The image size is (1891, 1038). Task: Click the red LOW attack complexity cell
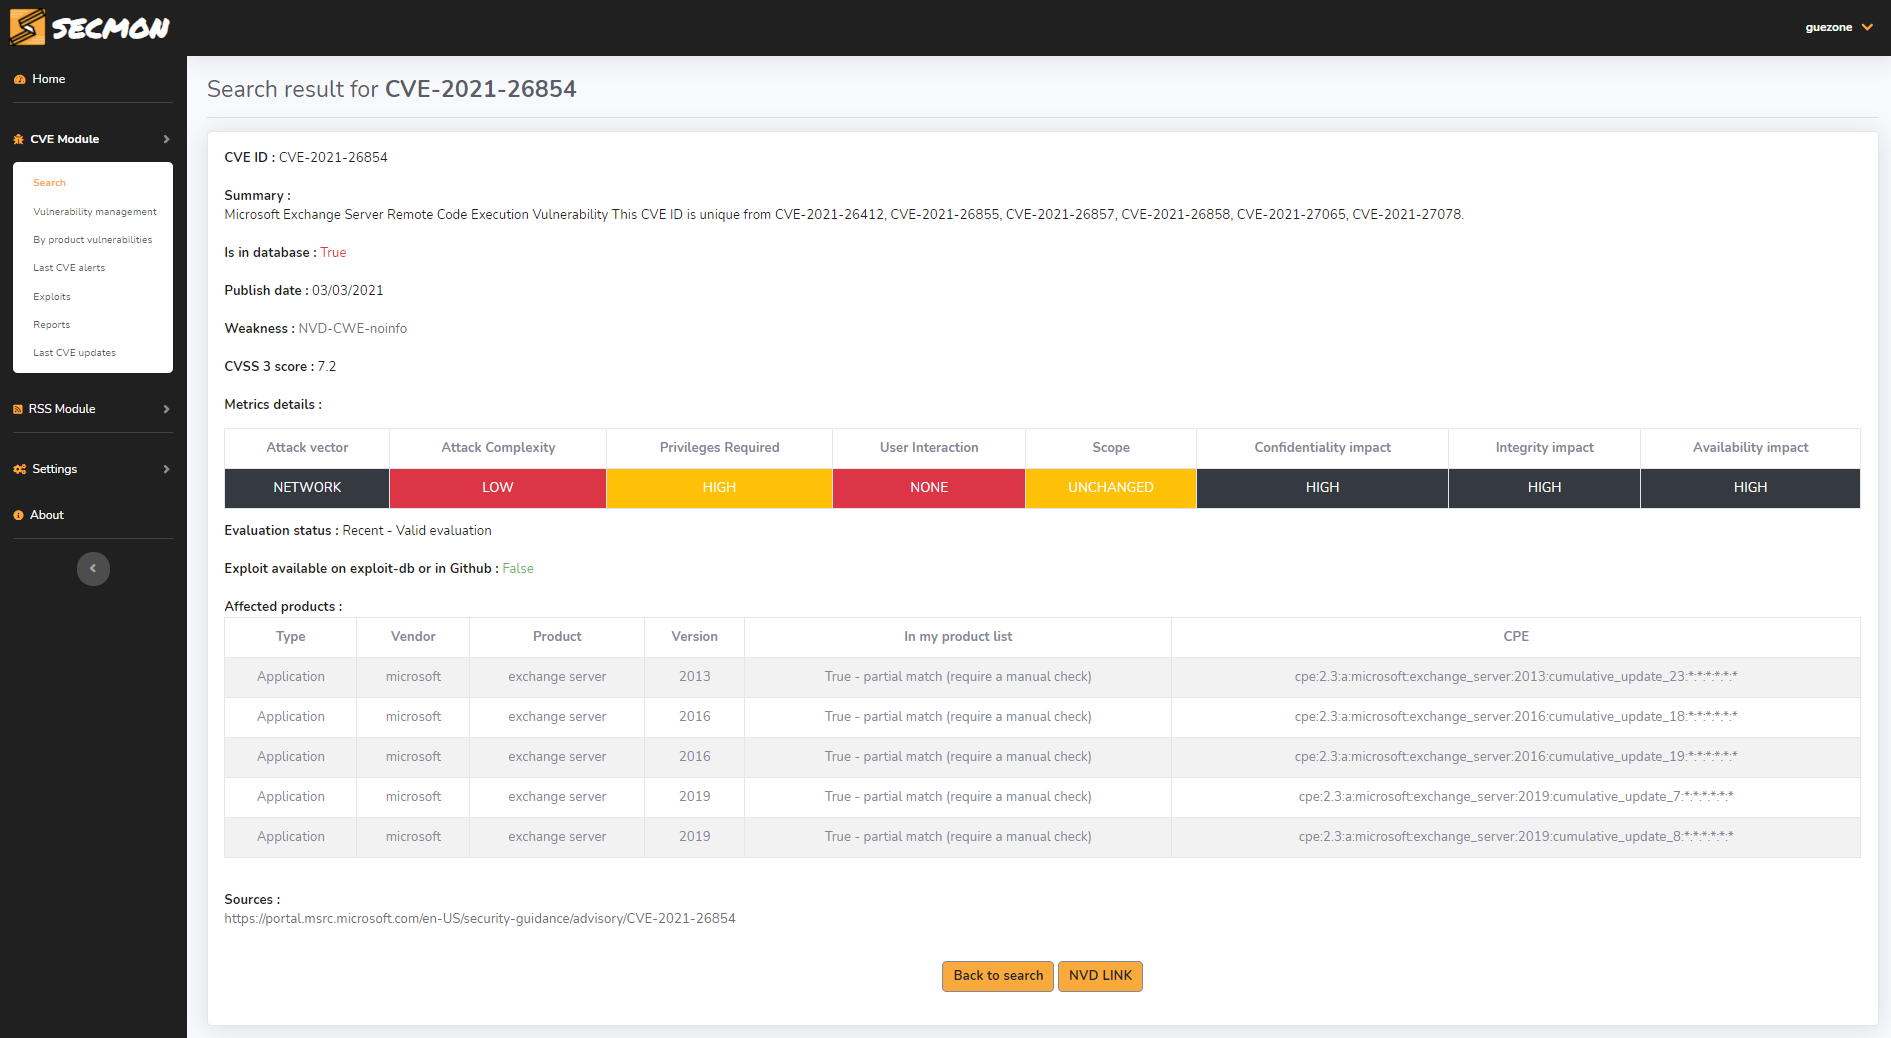click(498, 488)
